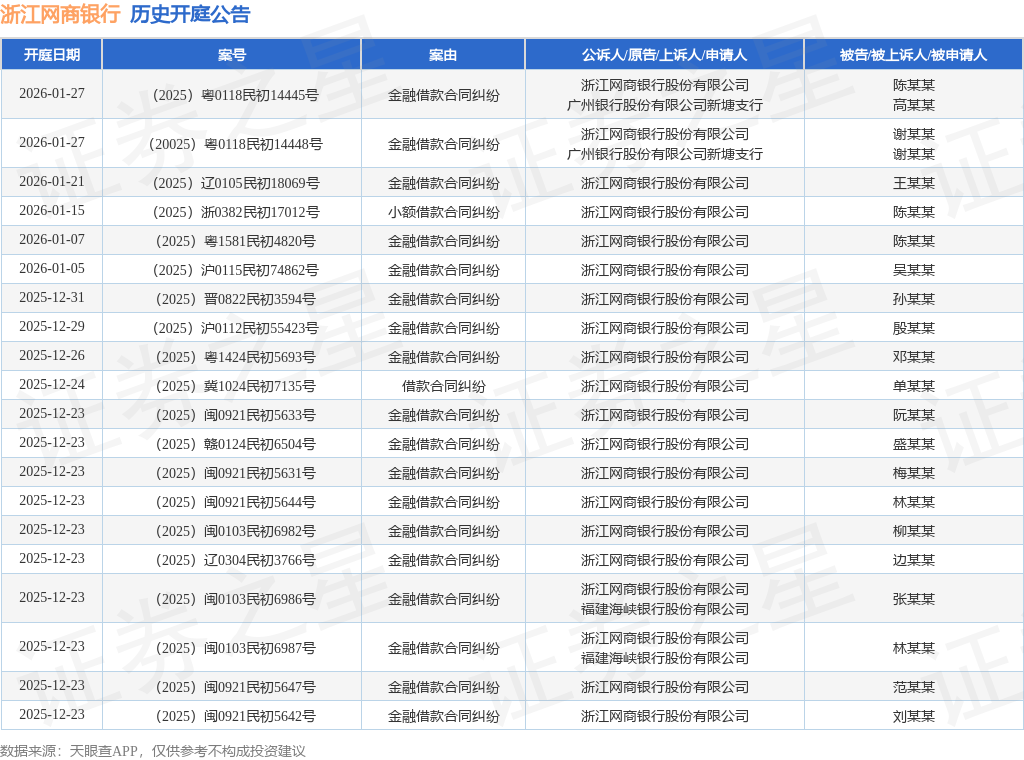Click defendant 殷某某
This screenshot has height=760, width=1024.
[x=914, y=328]
